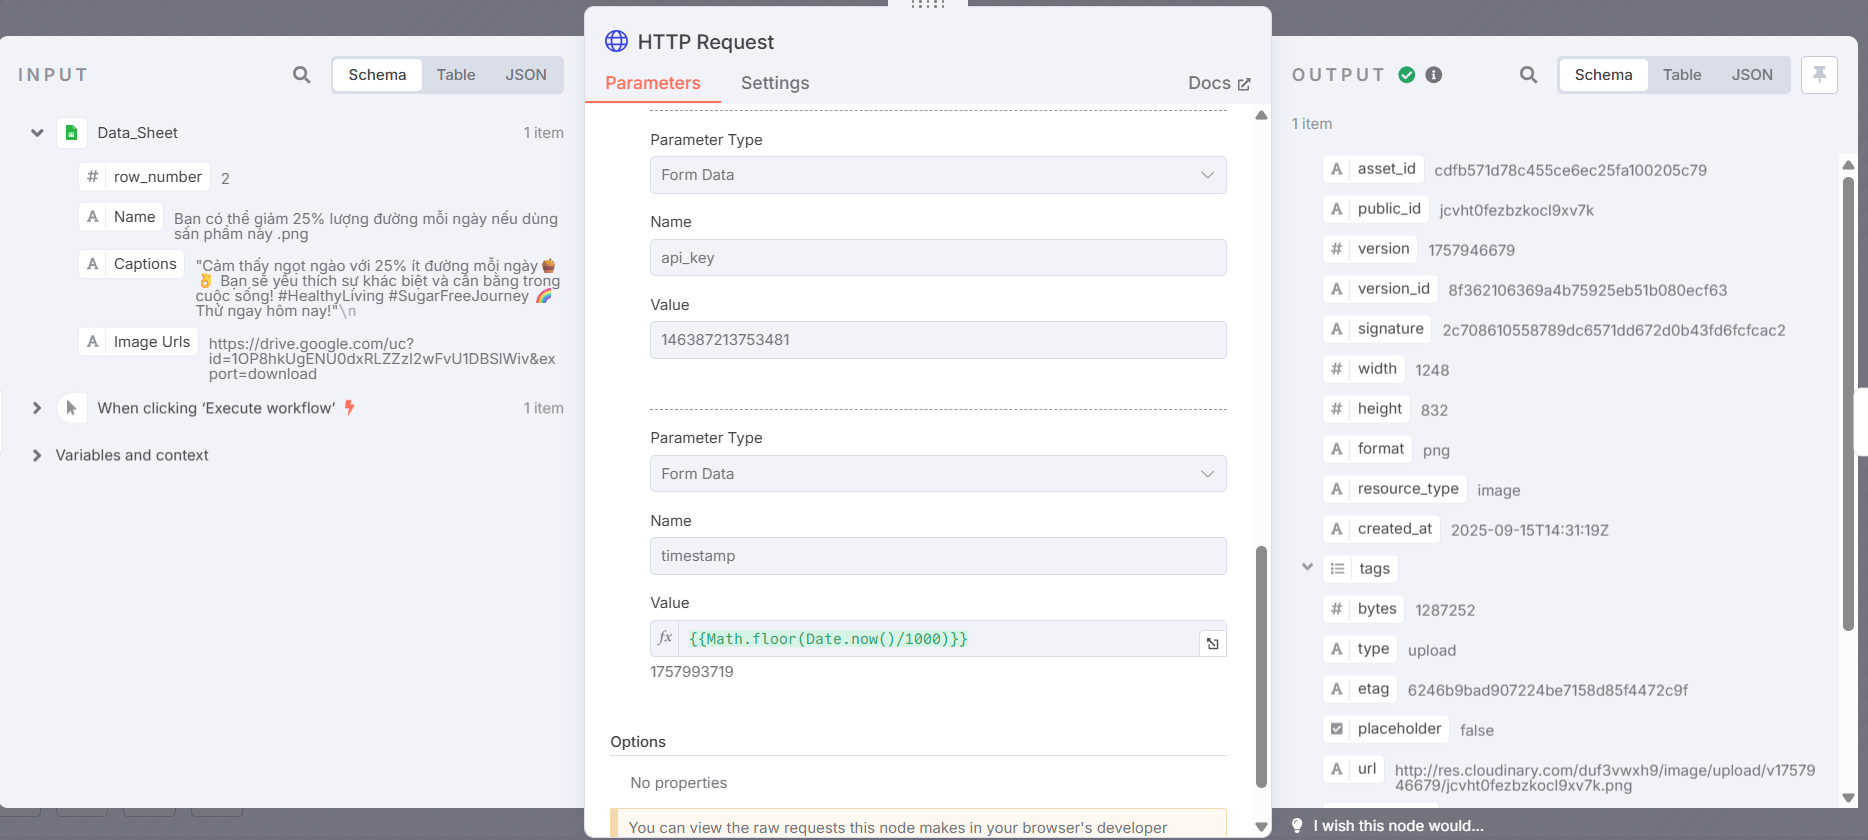Click the Captions text type icon

coord(92,264)
